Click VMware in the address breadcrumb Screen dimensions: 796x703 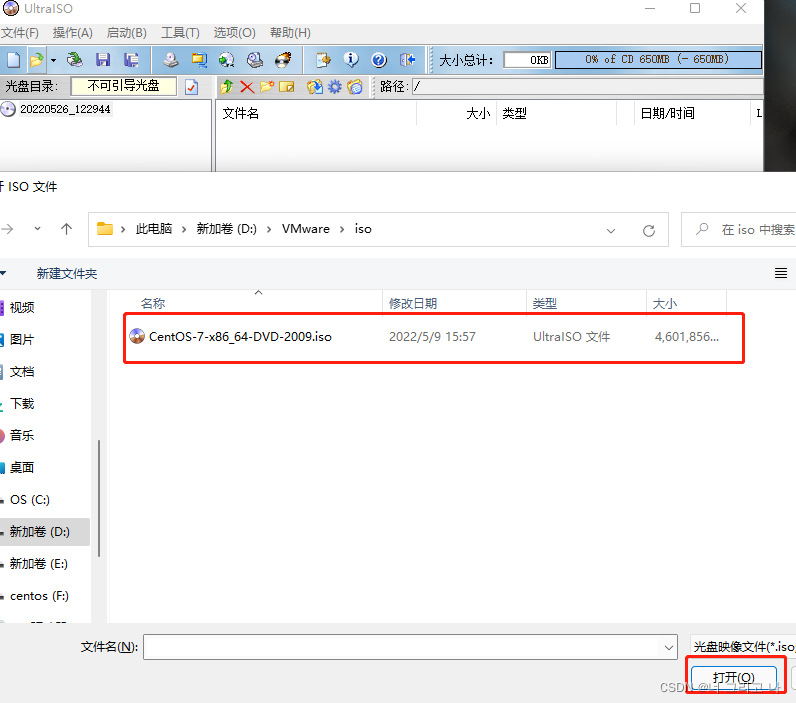tap(306, 229)
